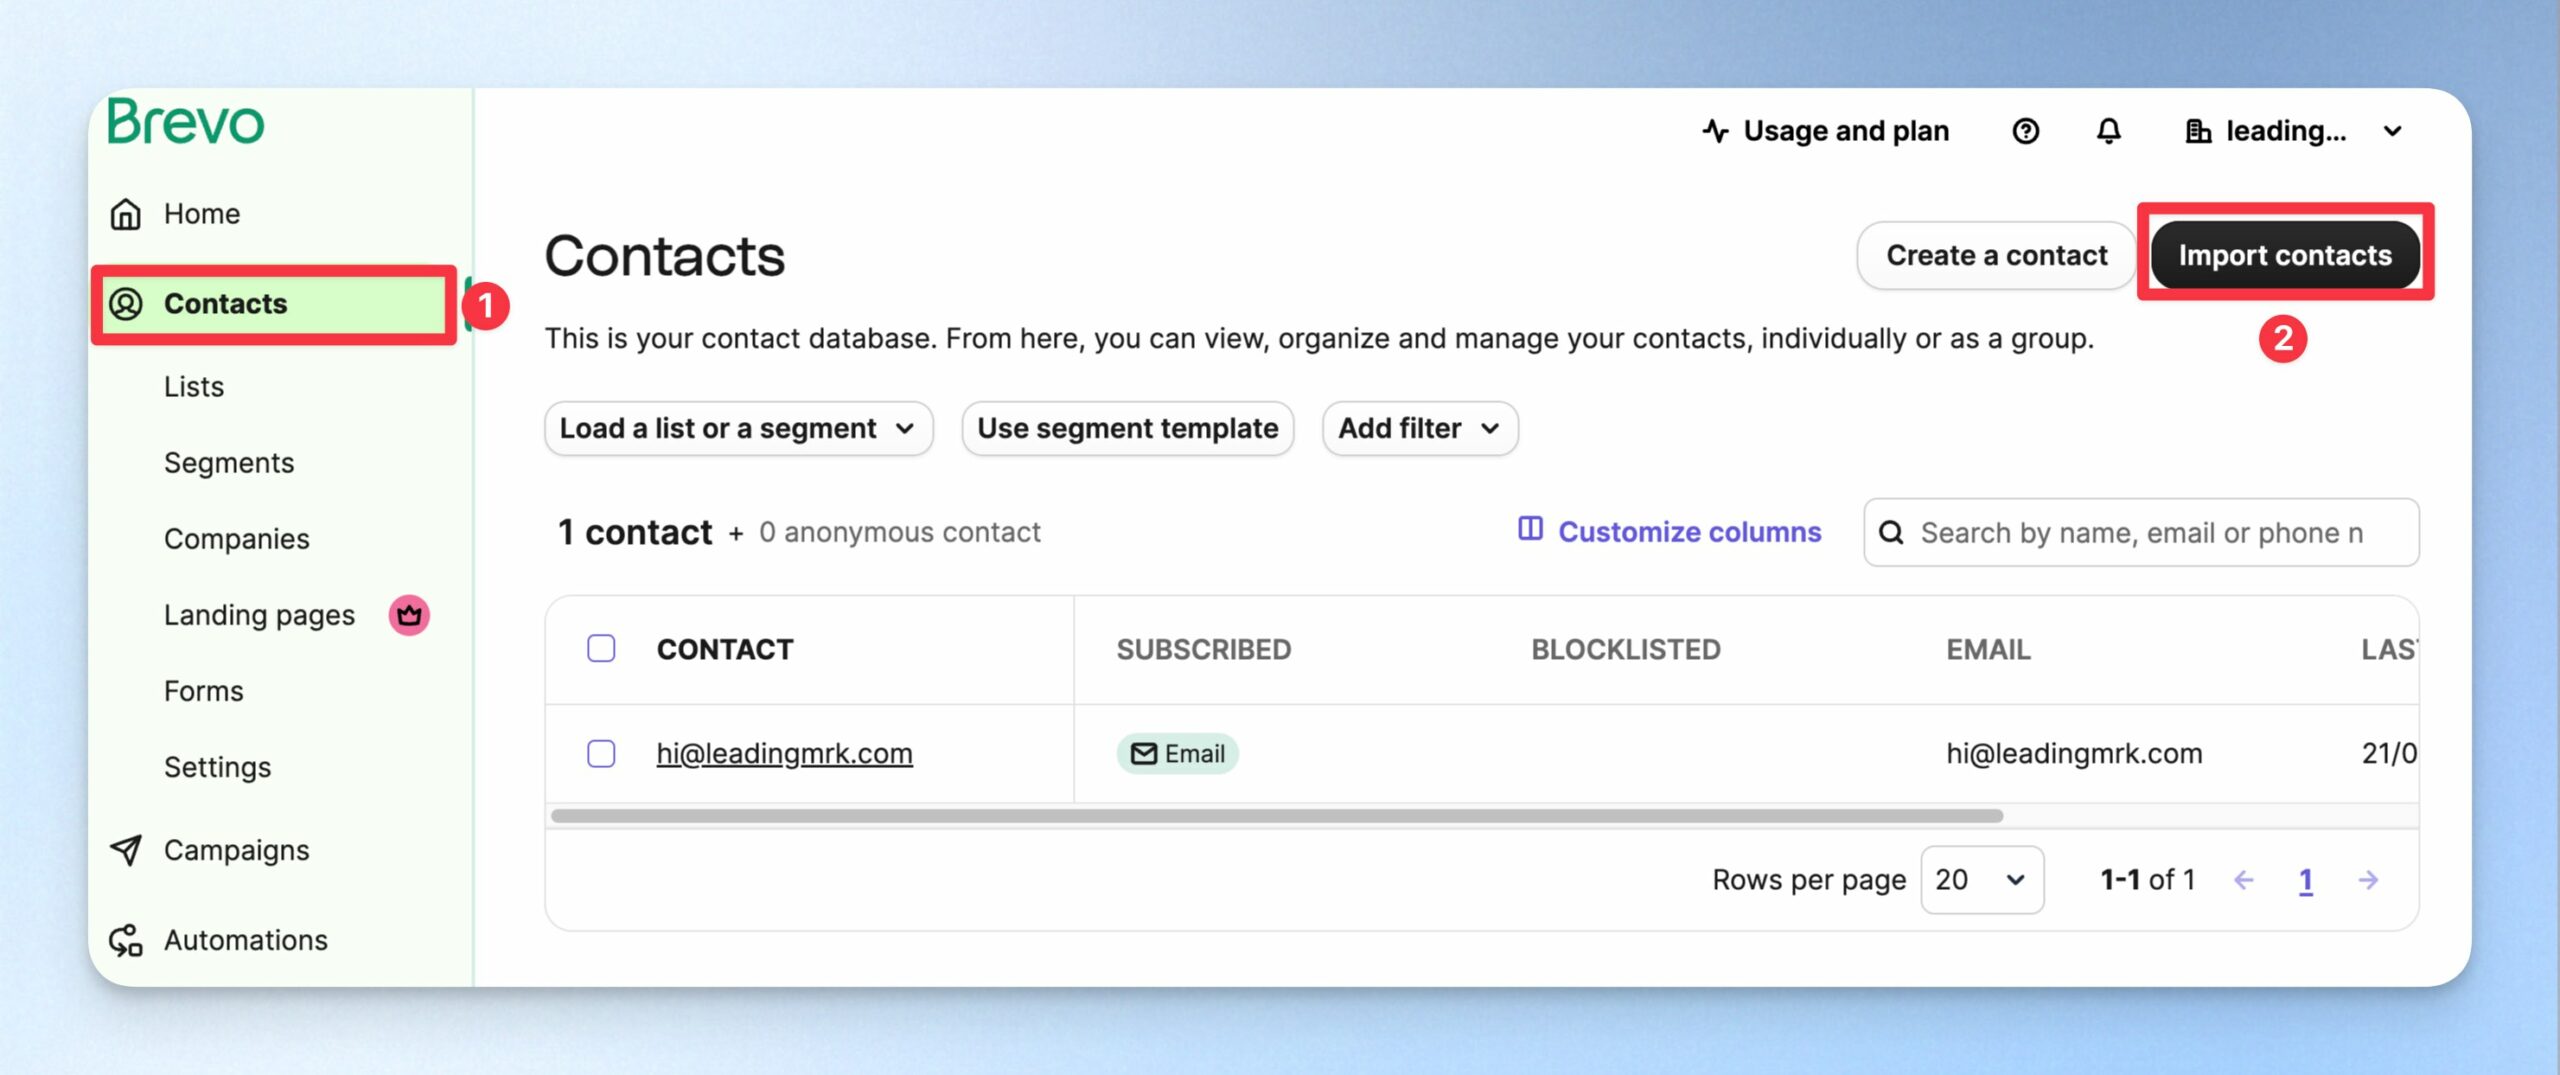Viewport: 2560px width, 1075px height.
Task: Expand the Load a list or a segment dropdown
Action: tap(738, 429)
